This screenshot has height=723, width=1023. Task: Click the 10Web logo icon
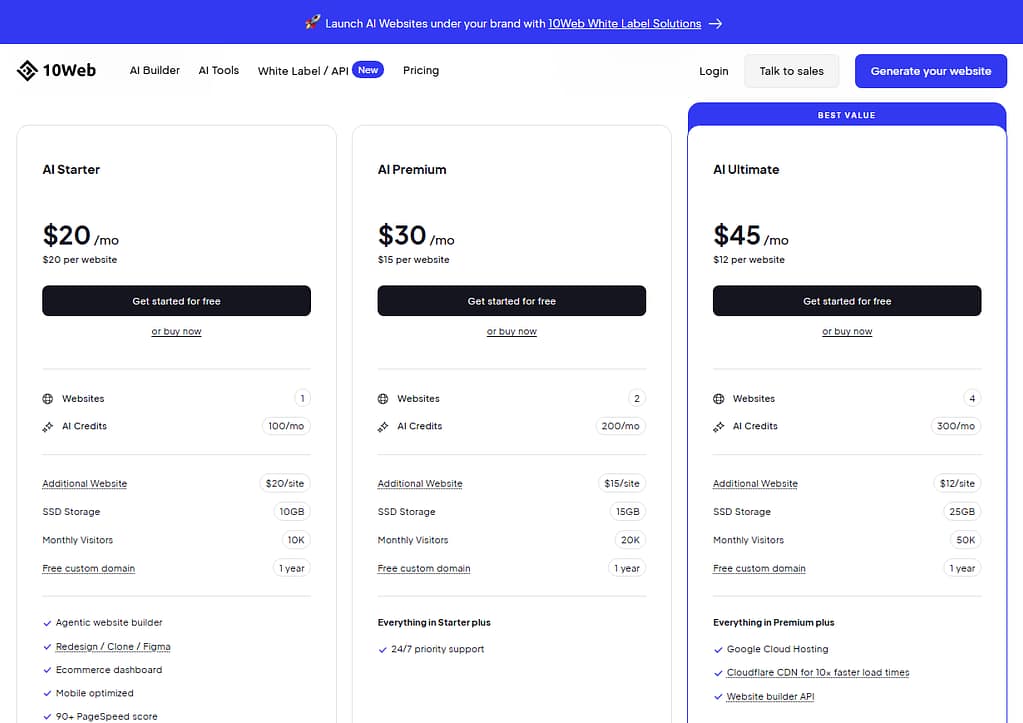(27, 70)
